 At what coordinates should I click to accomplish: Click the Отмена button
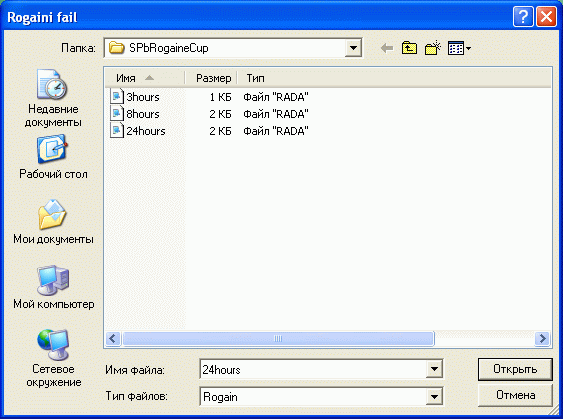point(515,395)
